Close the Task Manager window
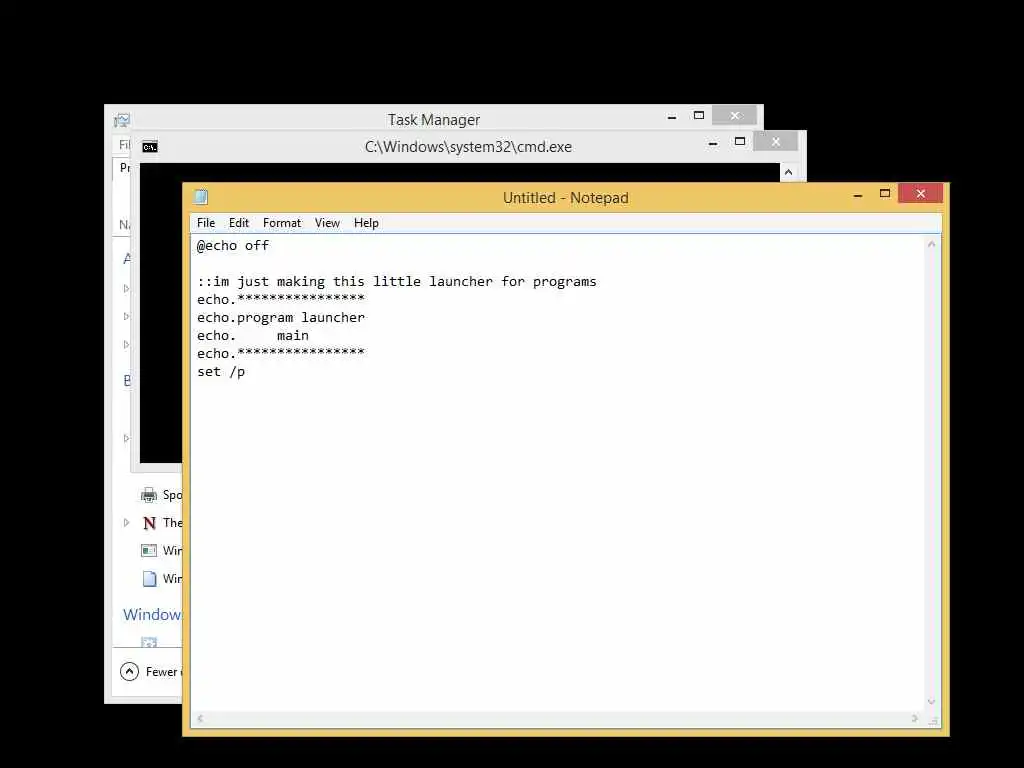 pos(735,116)
